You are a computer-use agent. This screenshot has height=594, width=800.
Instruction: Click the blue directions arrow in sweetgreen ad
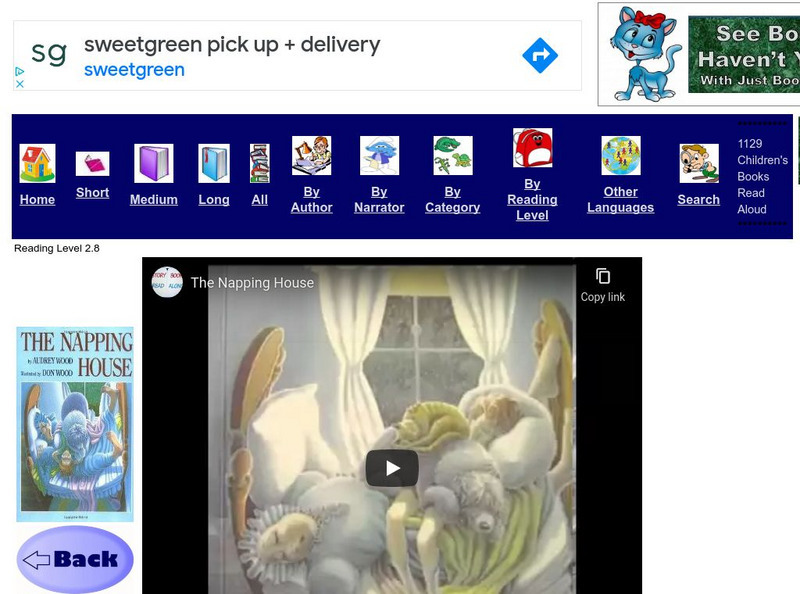pos(540,55)
